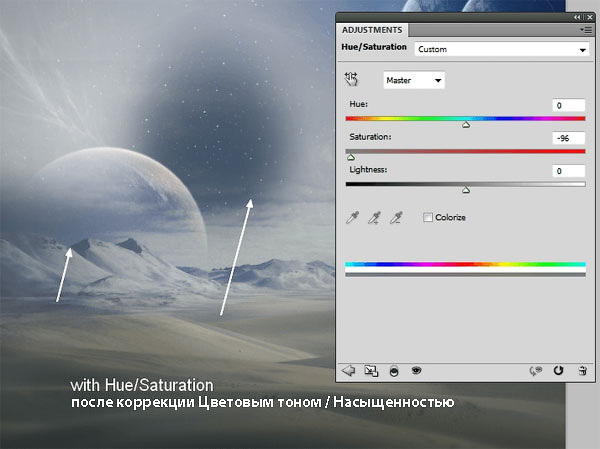Return to adjustment list with back arrow
This screenshot has width=600, height=449.
(x=348, y=371)
